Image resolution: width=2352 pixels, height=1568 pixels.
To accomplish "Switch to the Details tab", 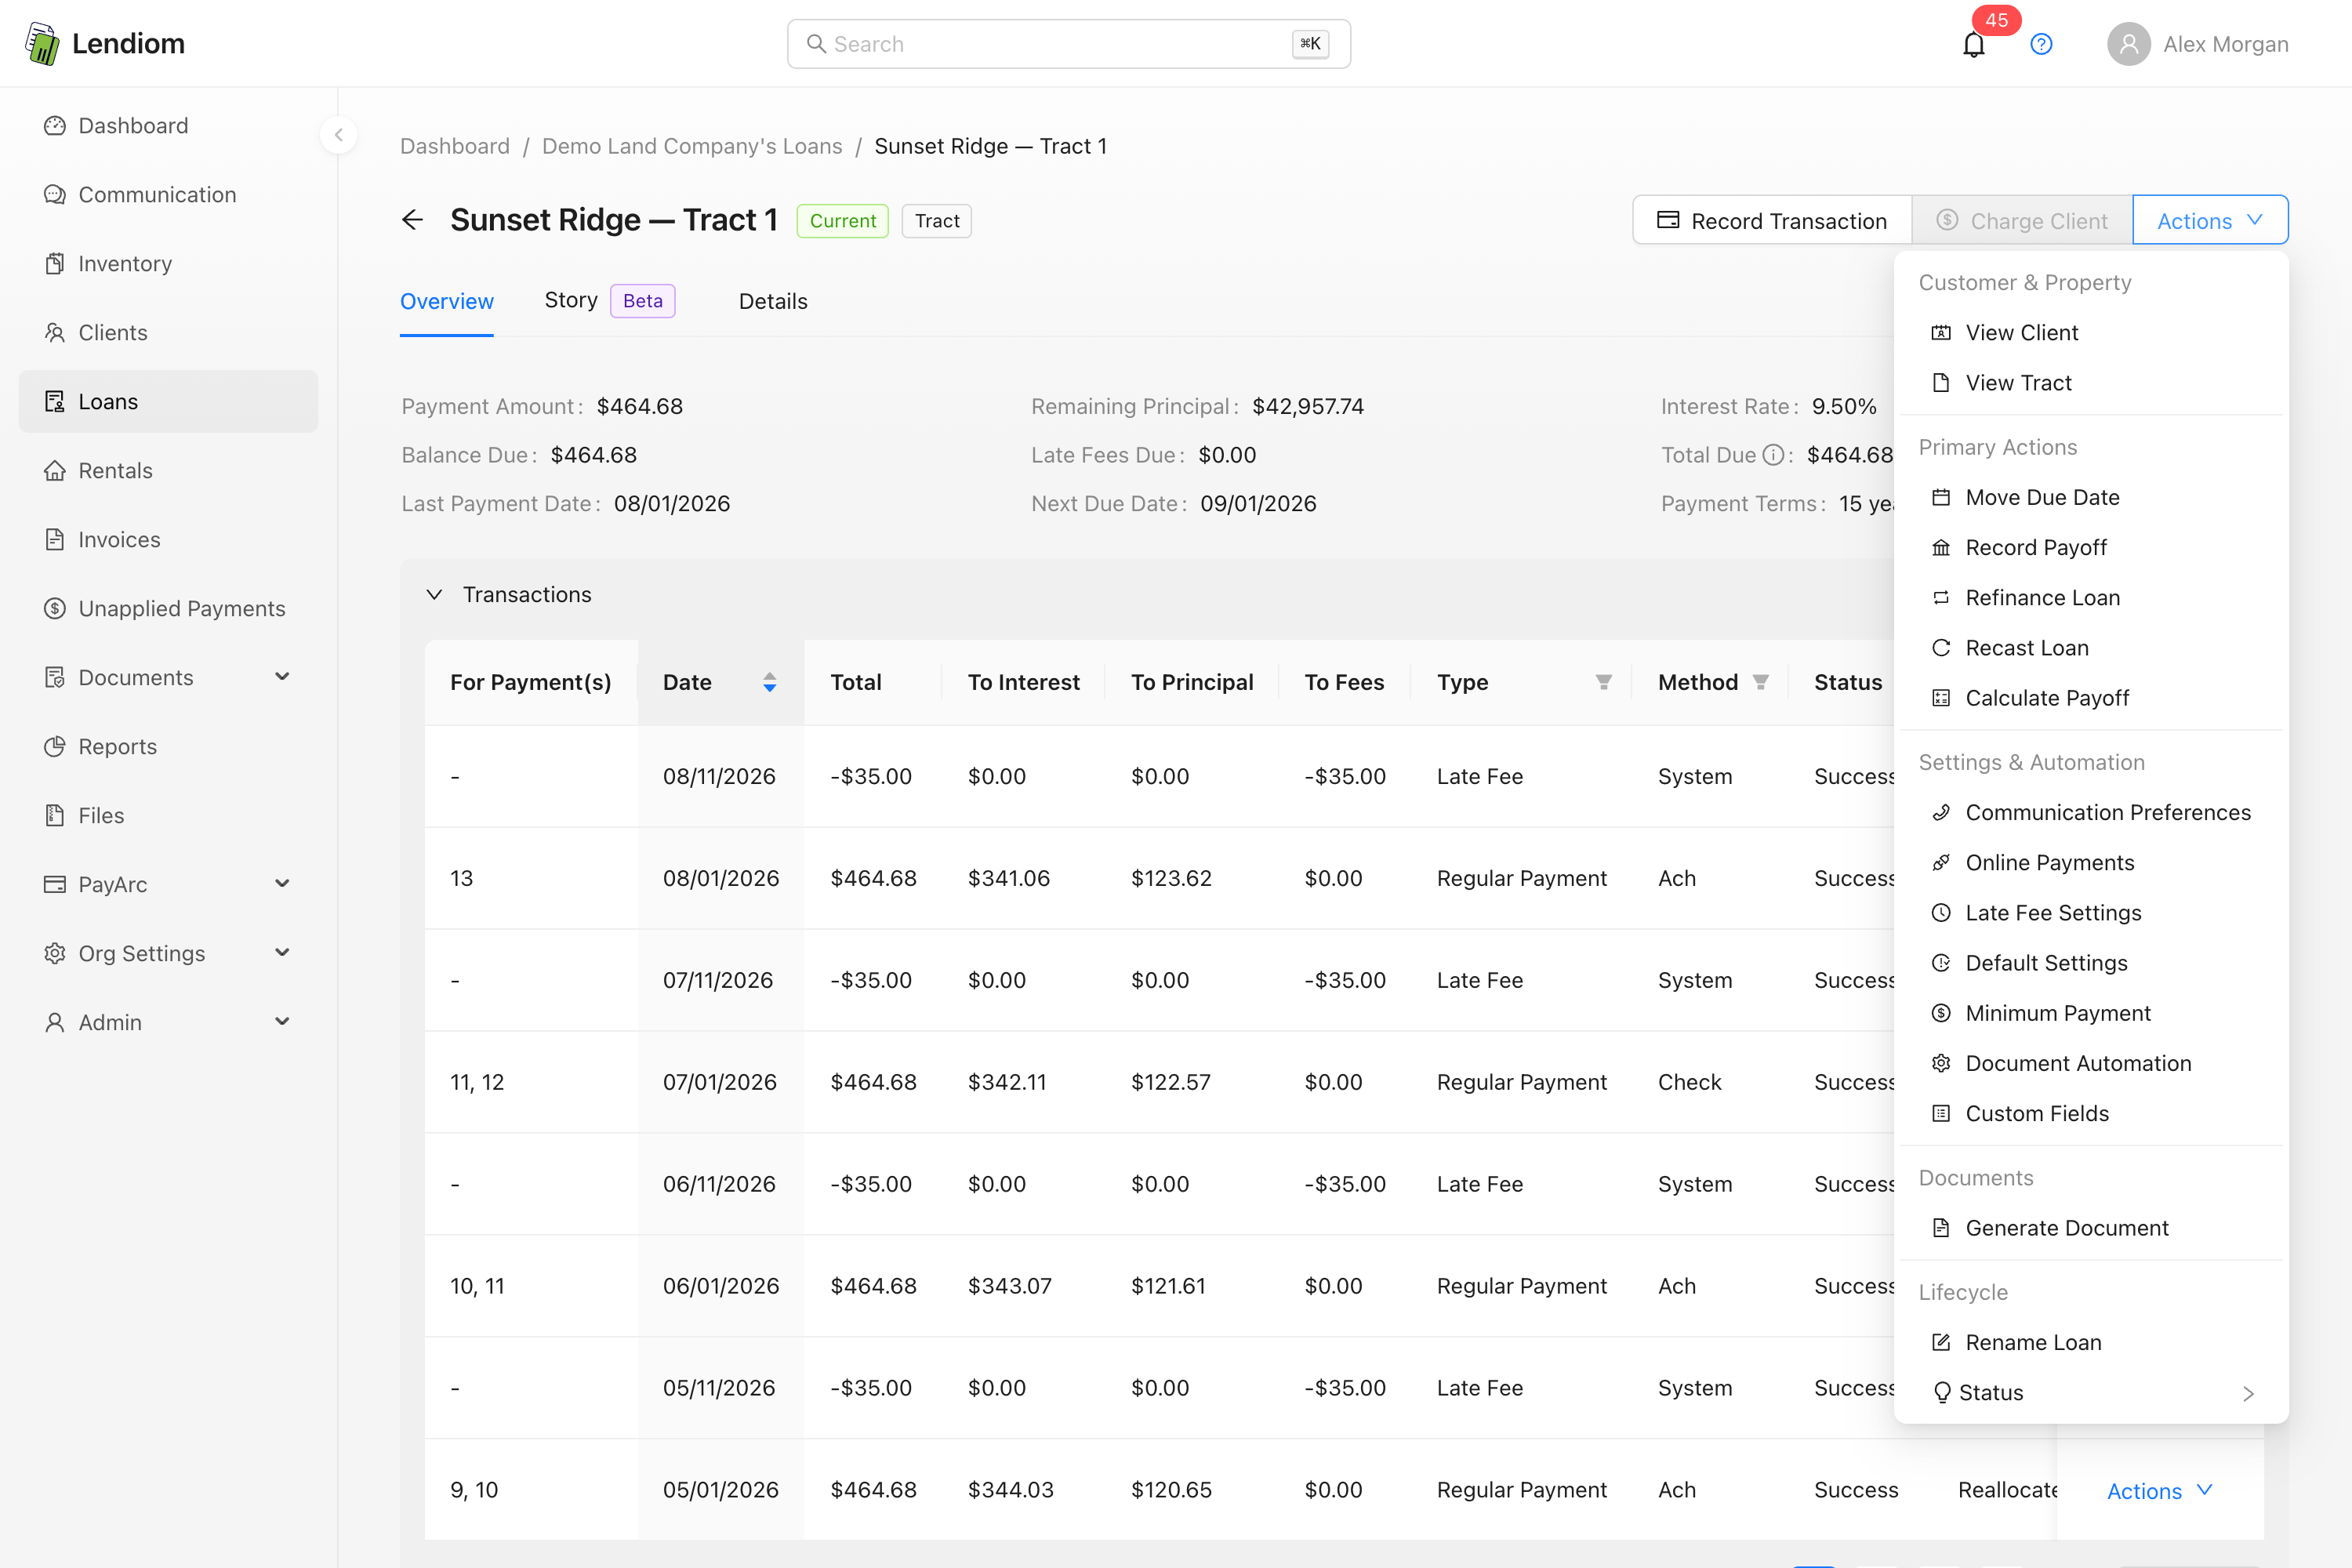I will (773, 302).
